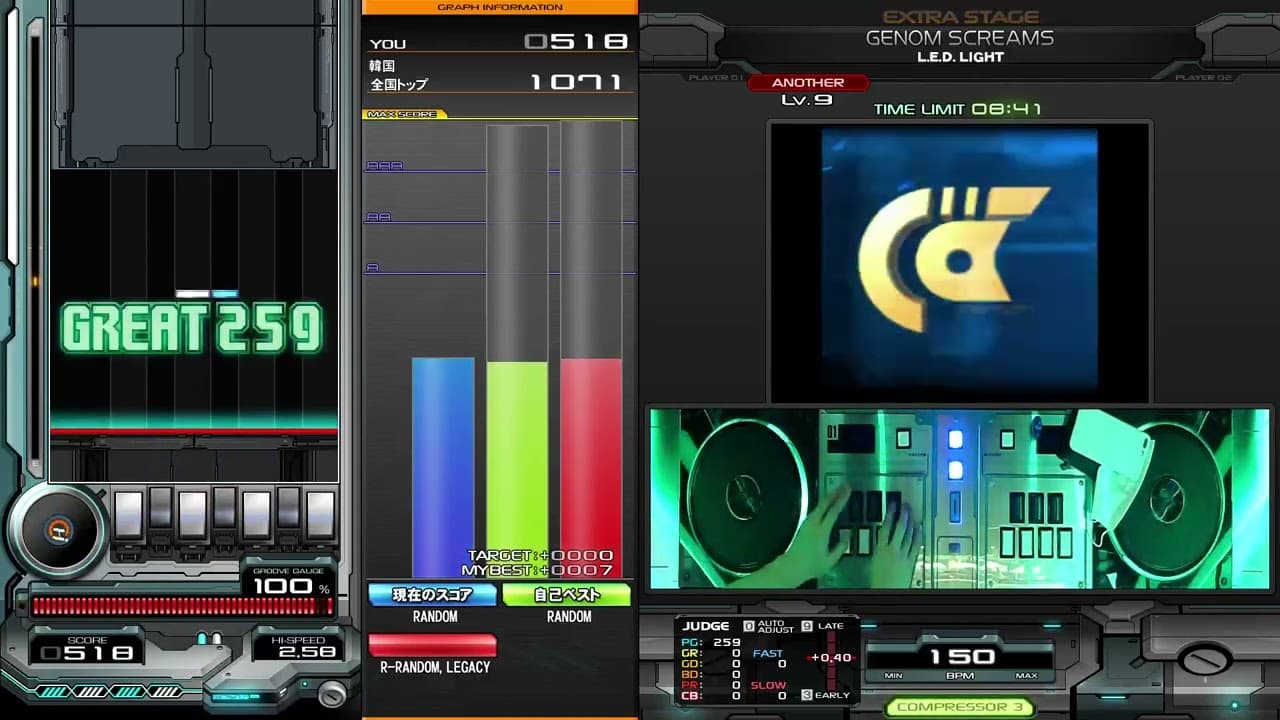
Task: Click the RANDOM label under 現在のスコア
Action: [x=435, y=617]
